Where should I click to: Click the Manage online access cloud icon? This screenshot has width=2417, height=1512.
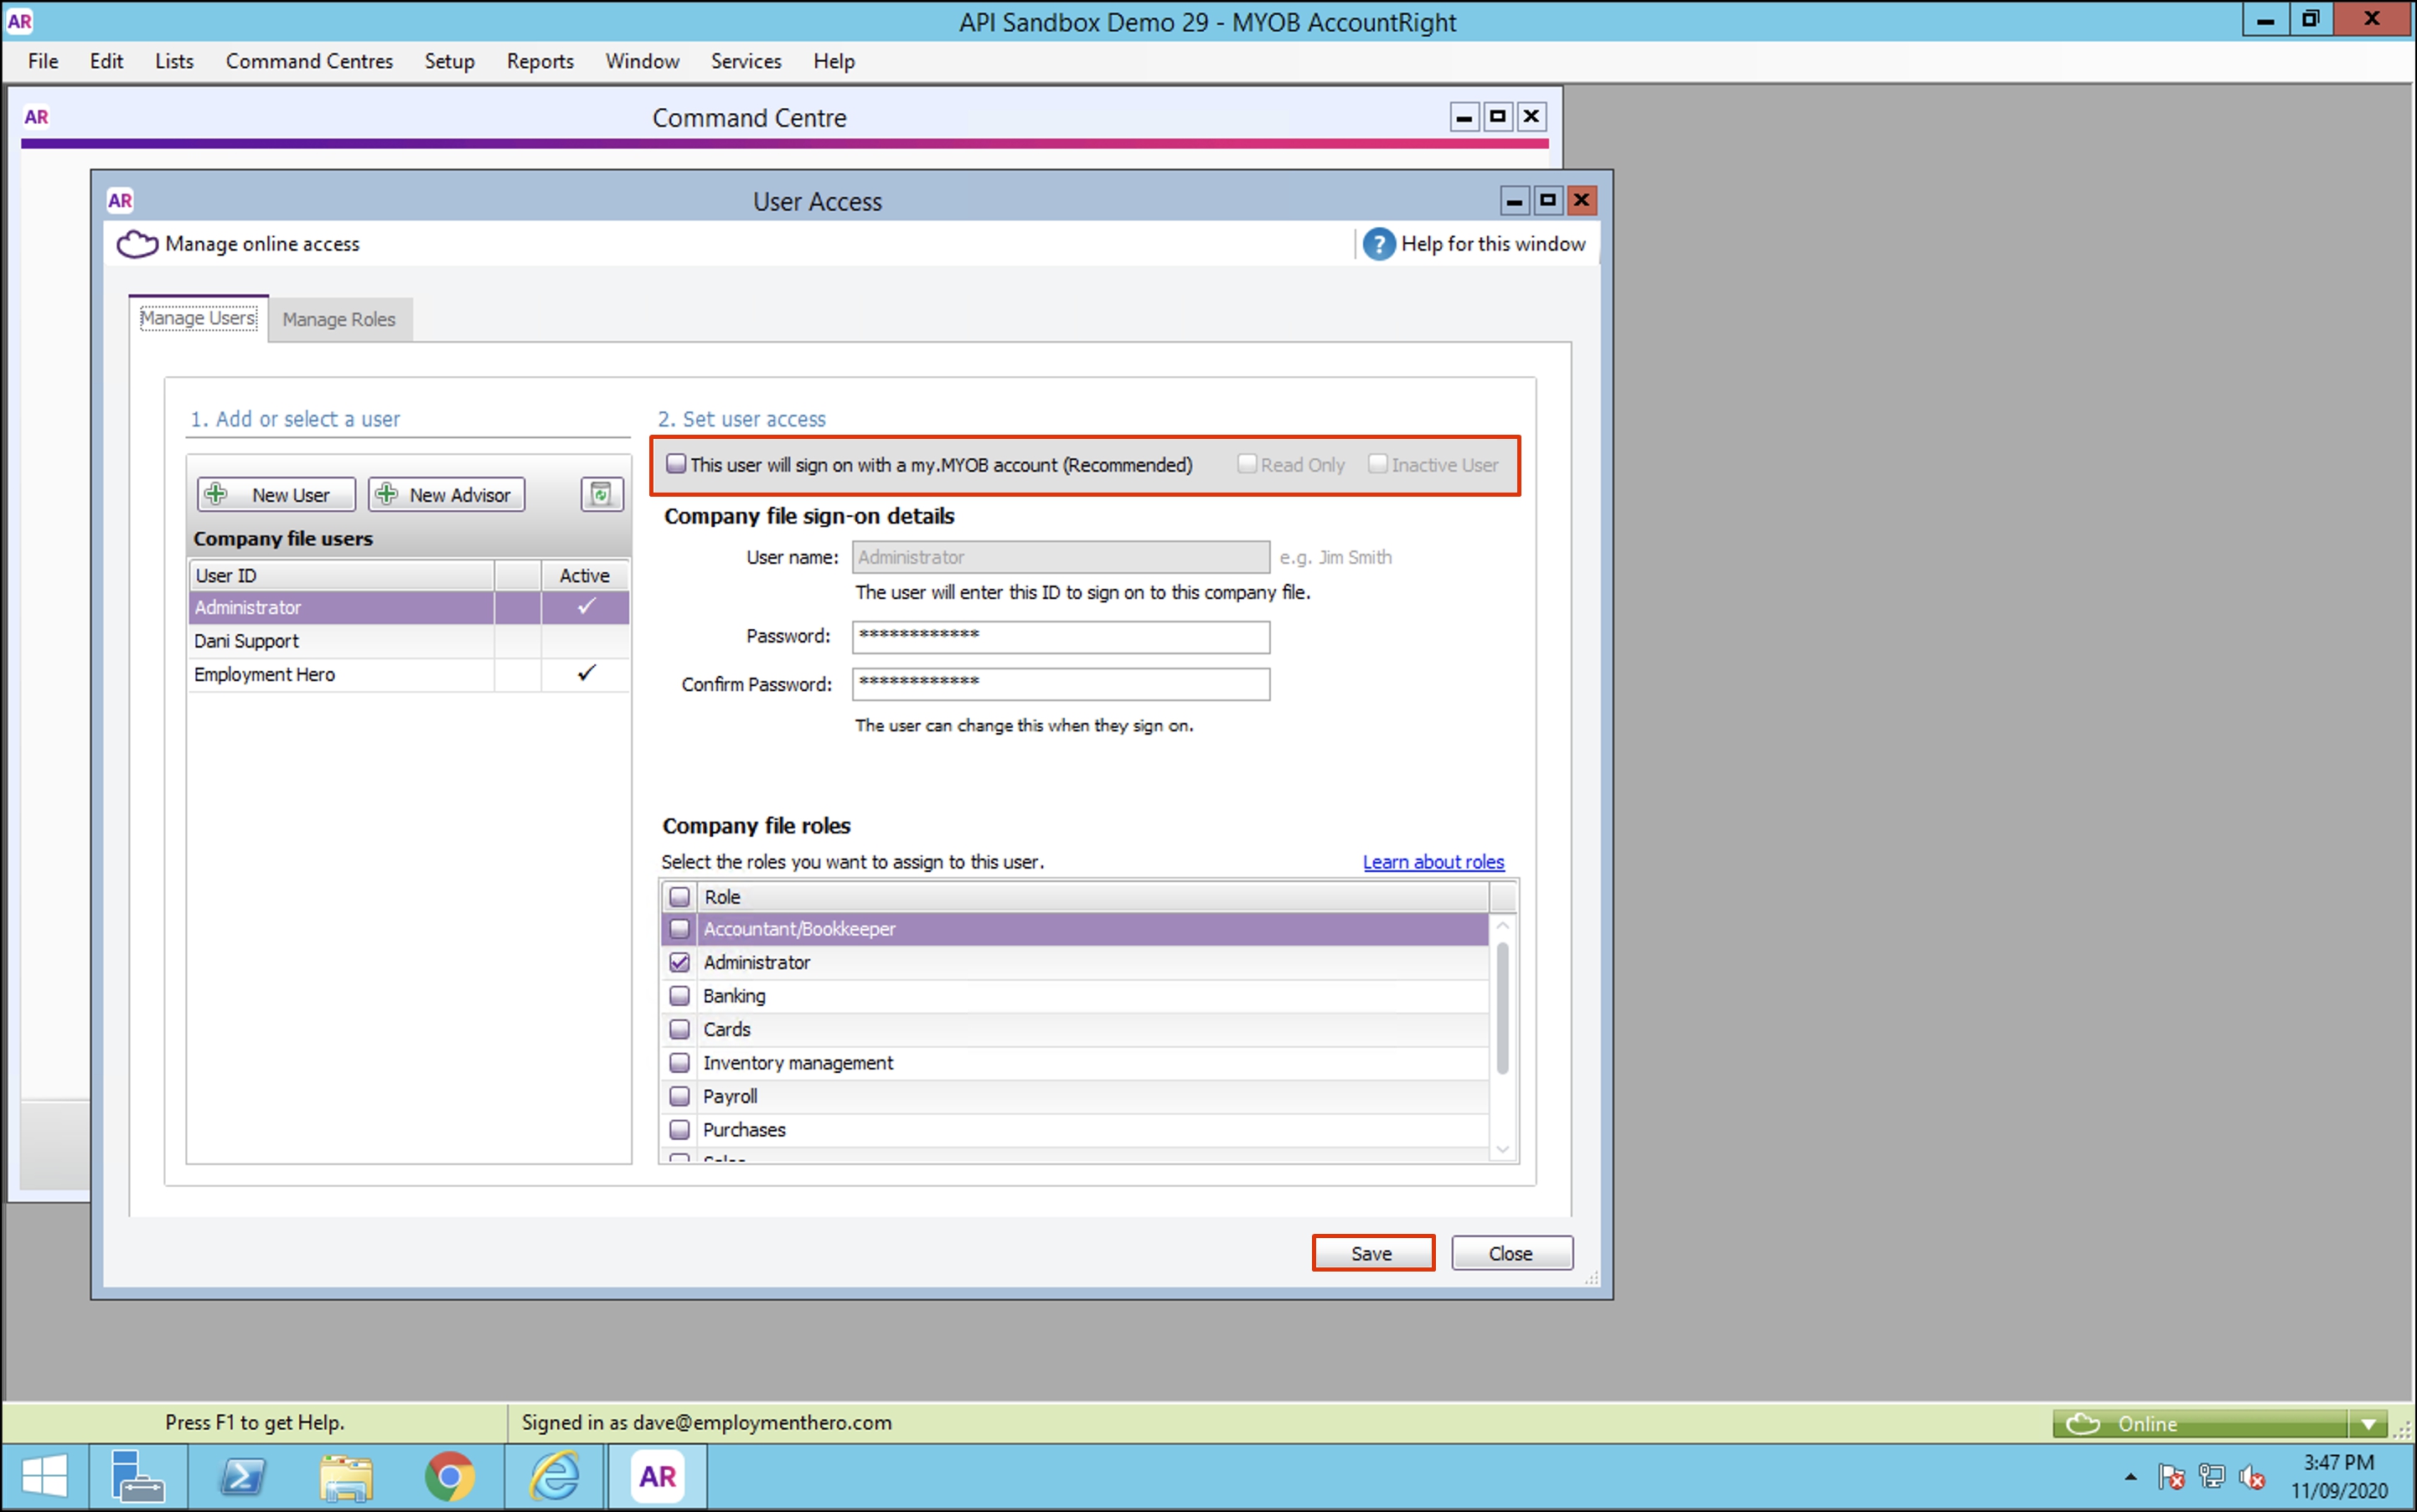tap(137, 244)
